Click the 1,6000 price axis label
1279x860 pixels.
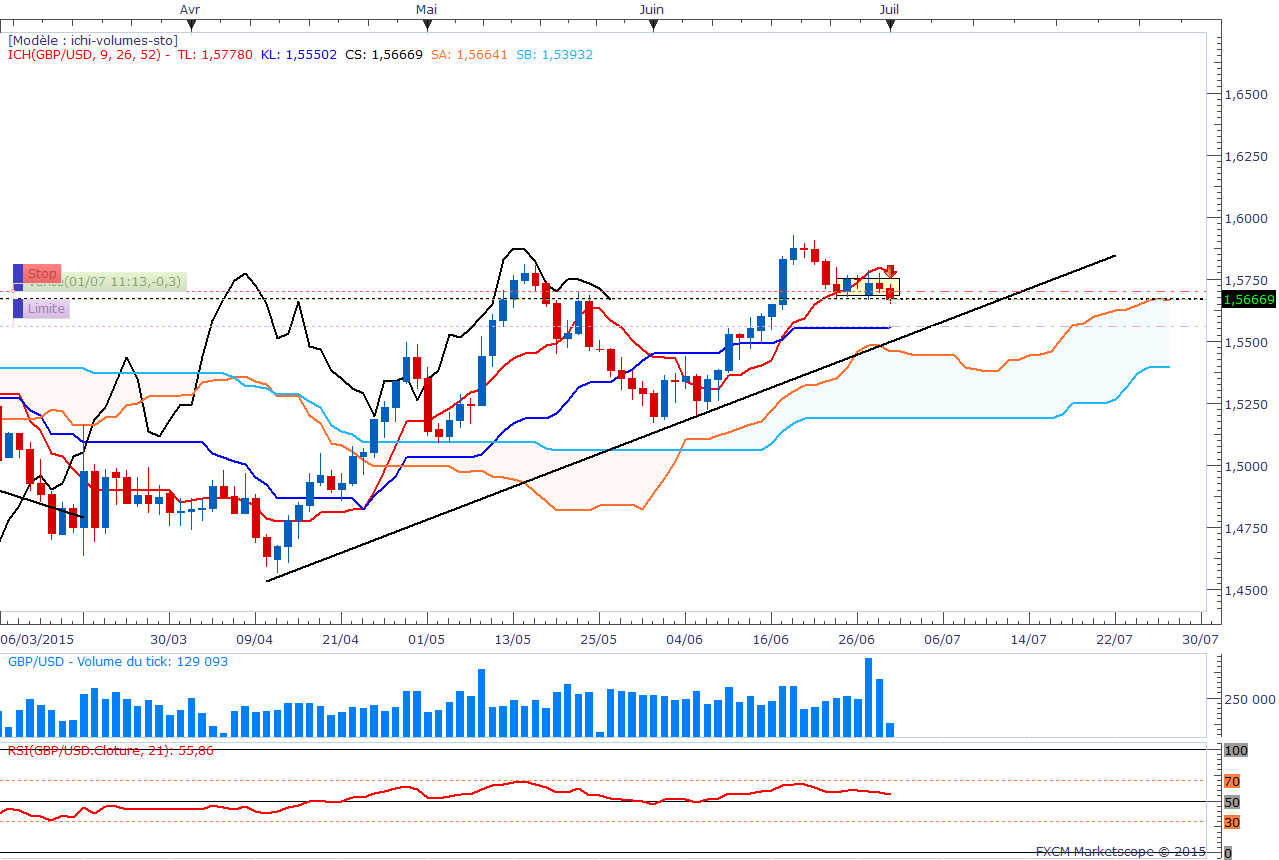coord(1247,218)
